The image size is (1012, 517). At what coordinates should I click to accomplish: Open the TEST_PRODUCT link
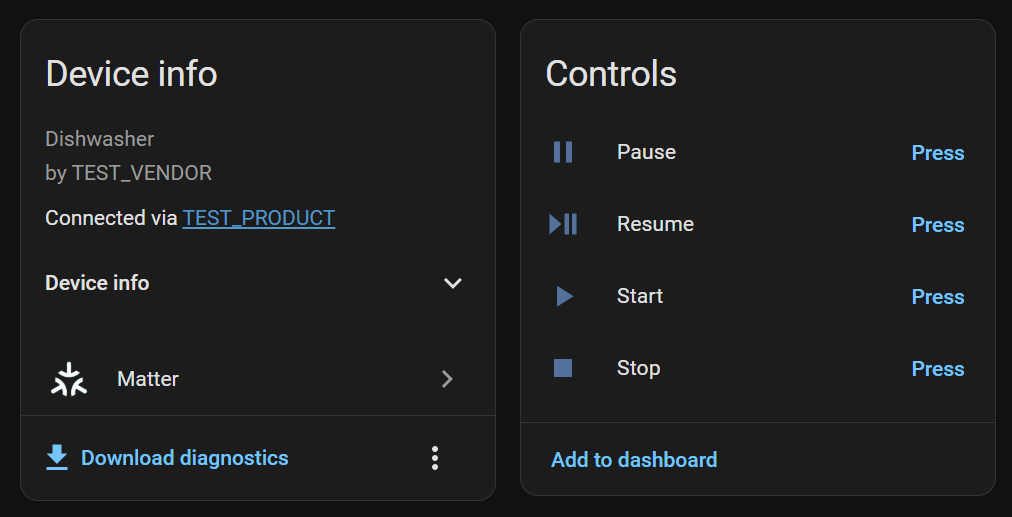point(258,218)
